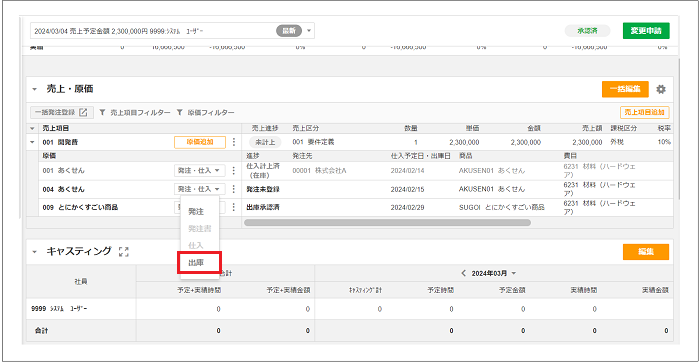
Task: Click the SUGOI とにかくすごい商品 product cell
Action: tap(501, 207)
